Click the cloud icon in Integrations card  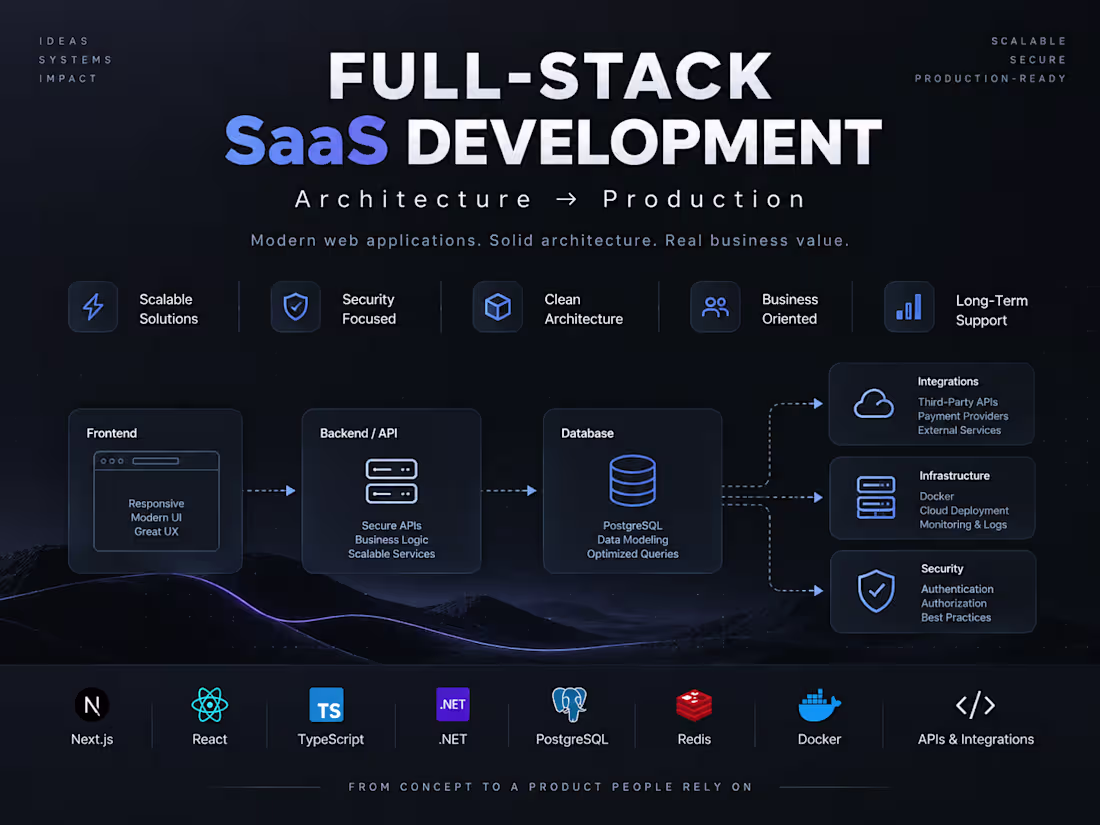coord(873,404)
